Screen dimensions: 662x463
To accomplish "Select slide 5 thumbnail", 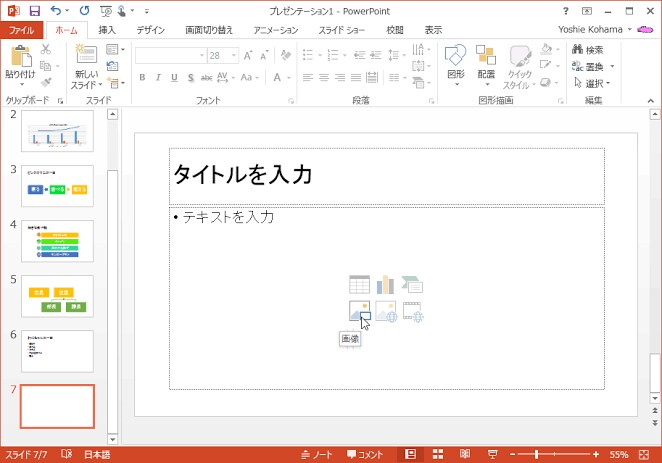I will 57,296.
